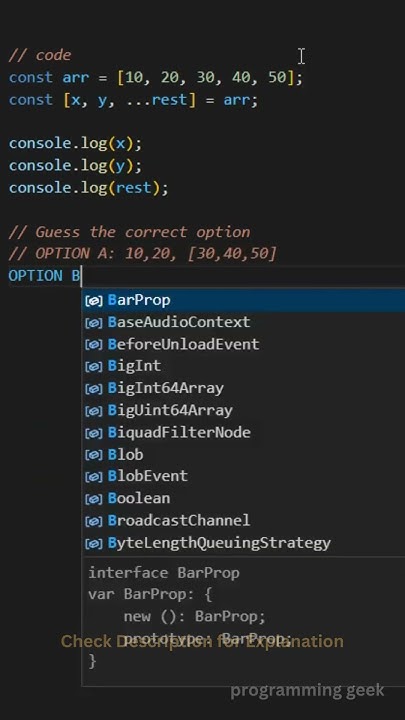Click the icon next to BiquadFilterNode
The image size is (405, 720).
click(94, 433)
